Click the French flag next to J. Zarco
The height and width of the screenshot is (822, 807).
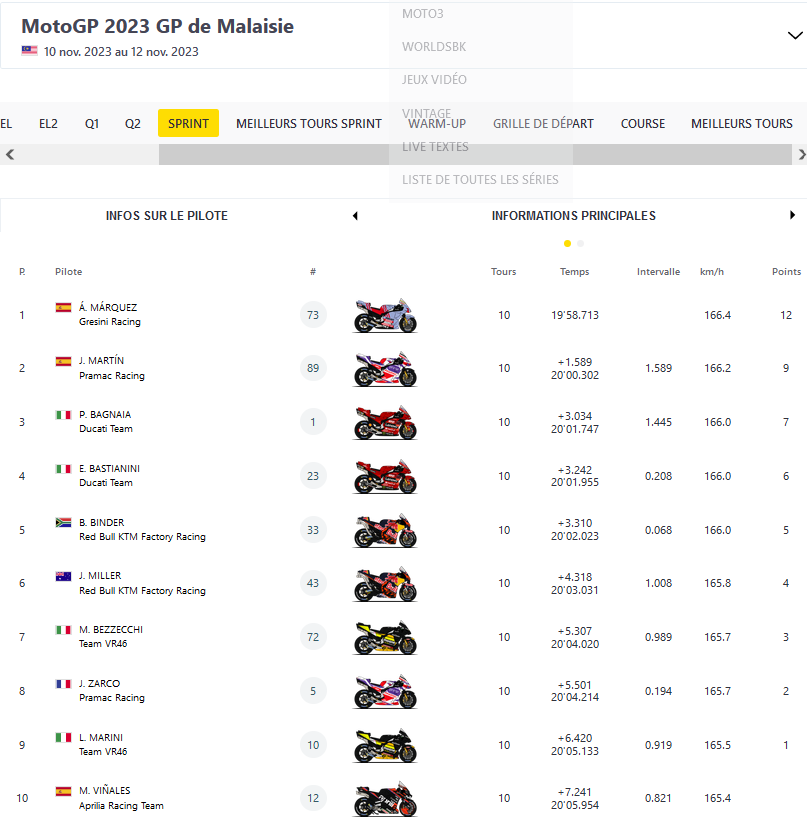(63, 684)
